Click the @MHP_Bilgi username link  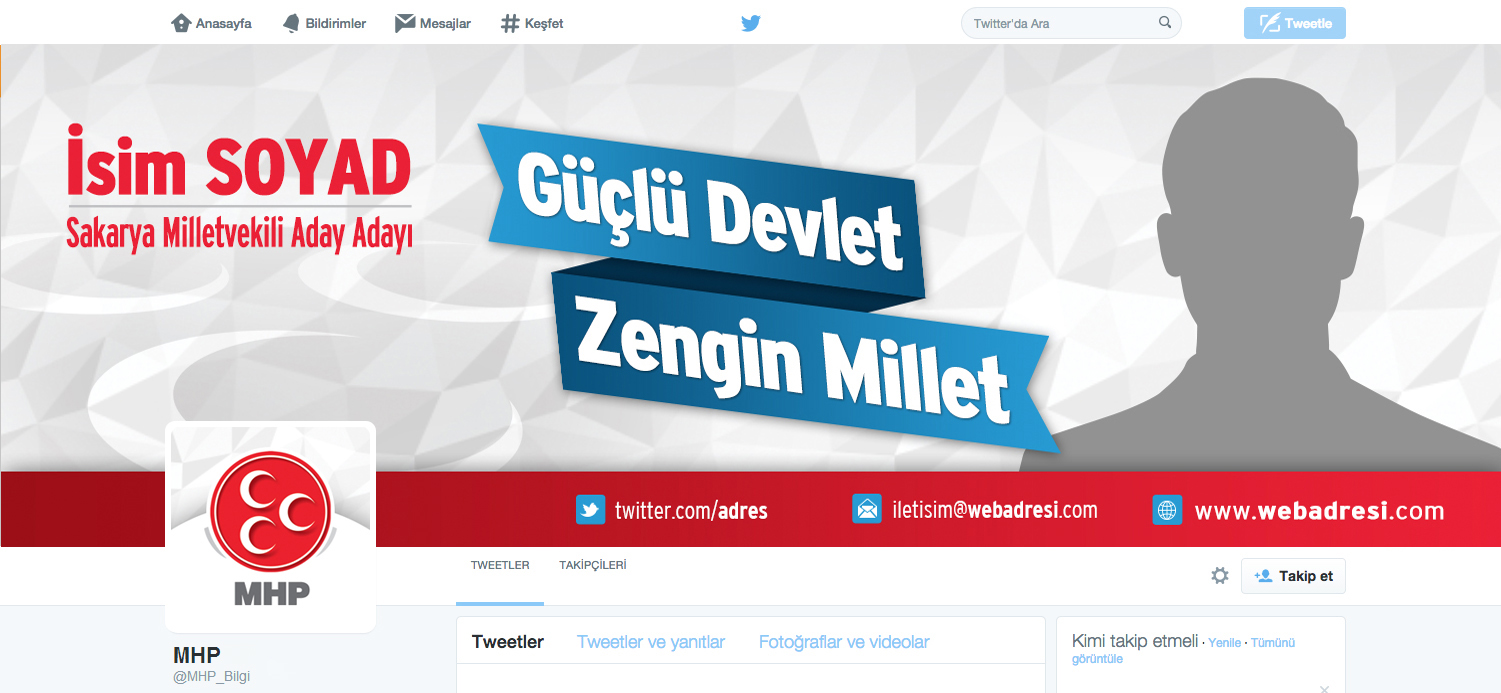pyautogui.click(x=212, y=676)
